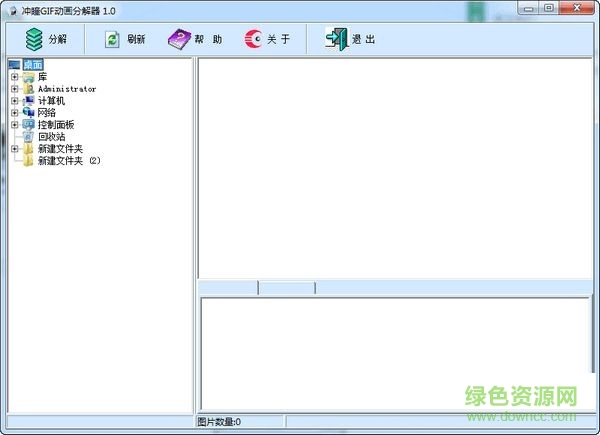Screen dimensions: 600x435
Task: Select the 计算机 computer icon in tree
Action: (x=29, y=101)
